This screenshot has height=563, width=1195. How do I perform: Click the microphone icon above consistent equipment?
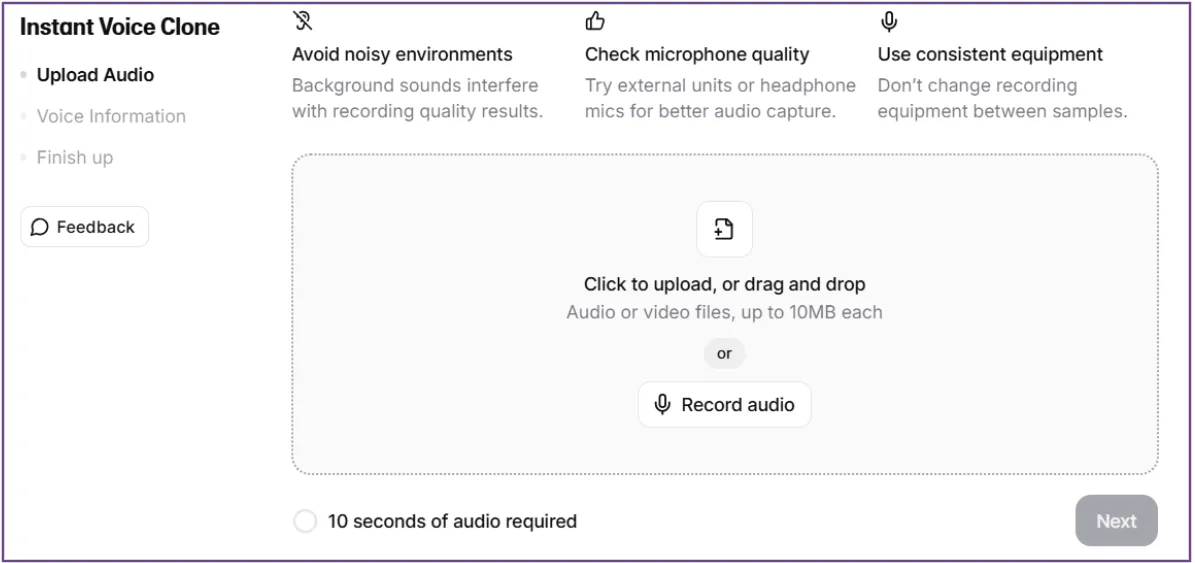point(888,21)
